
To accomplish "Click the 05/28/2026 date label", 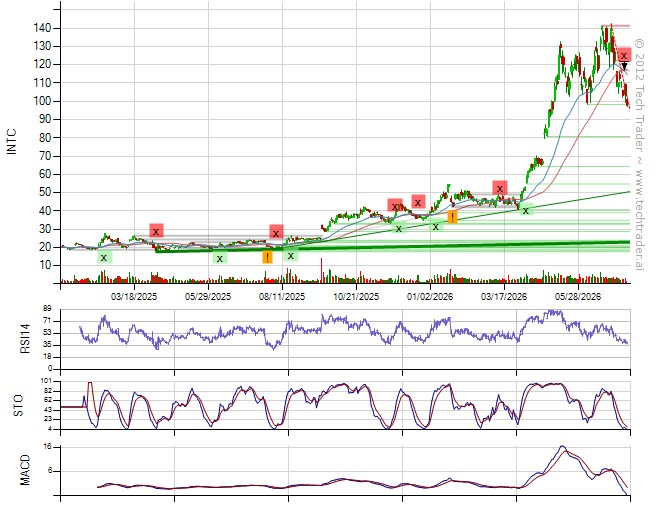I will click(x=578, y=297).
